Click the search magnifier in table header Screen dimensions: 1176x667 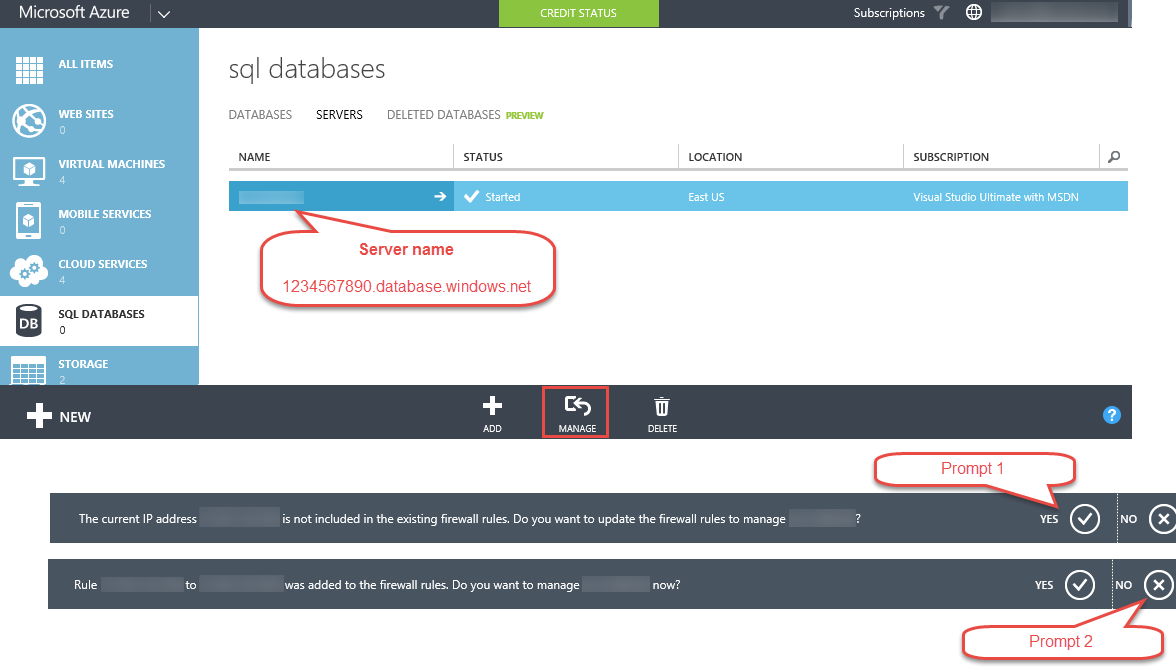click(x=1114, y=157)
